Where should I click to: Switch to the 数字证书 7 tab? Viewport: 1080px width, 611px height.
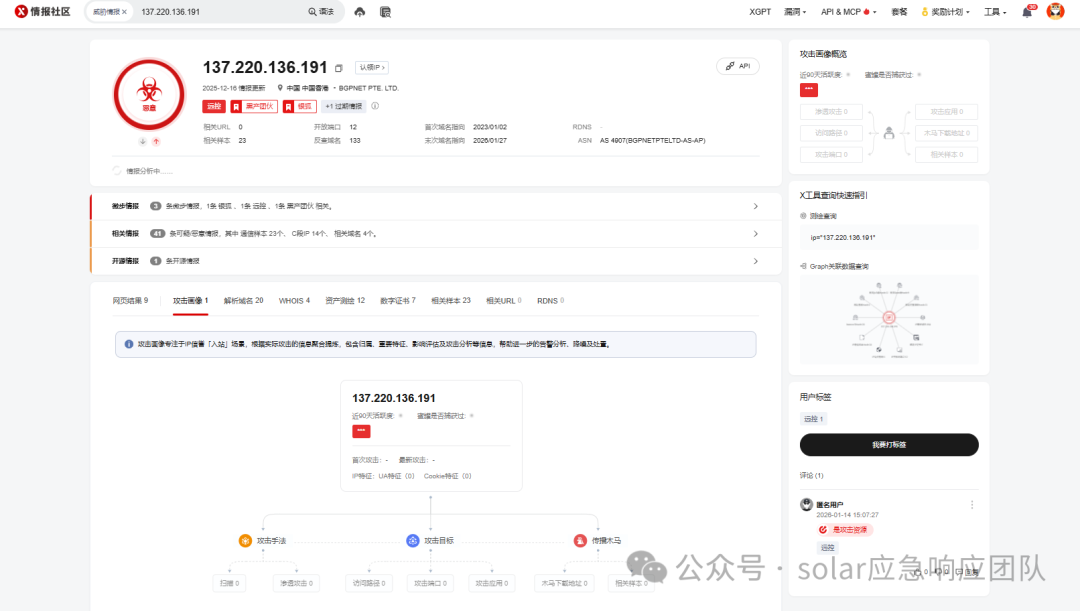click(398, 300)
